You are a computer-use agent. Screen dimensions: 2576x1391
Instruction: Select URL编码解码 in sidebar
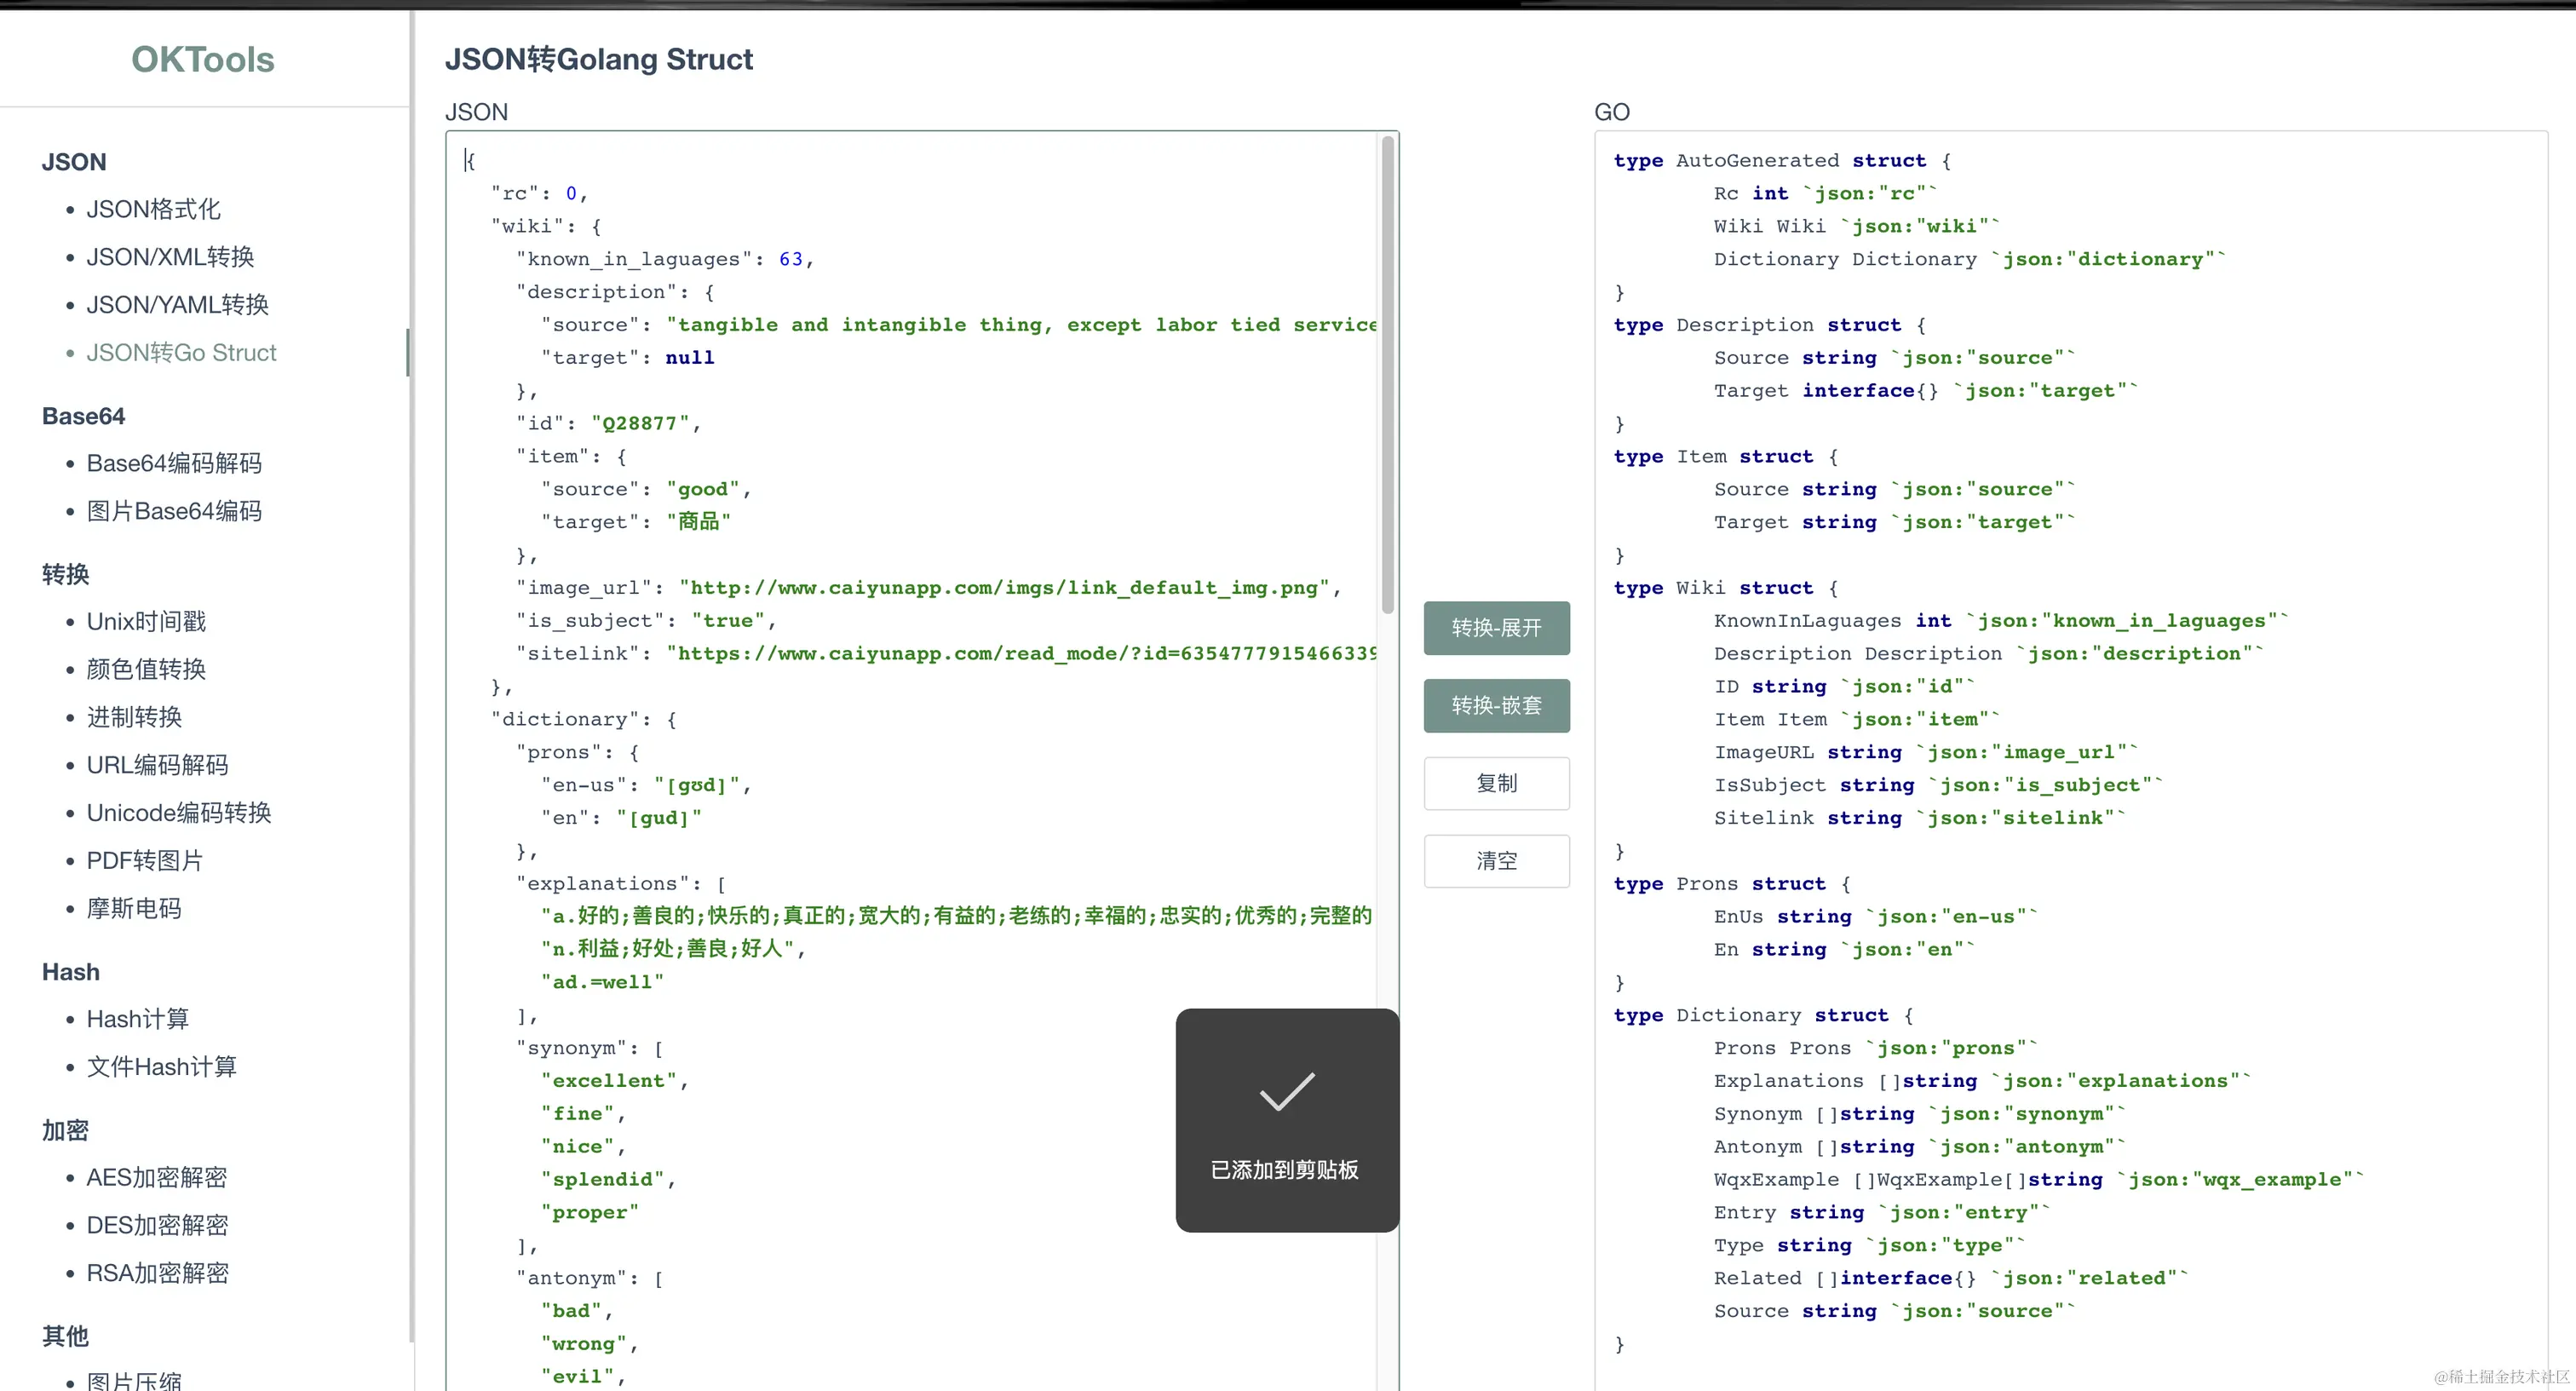tap(157, 765)
